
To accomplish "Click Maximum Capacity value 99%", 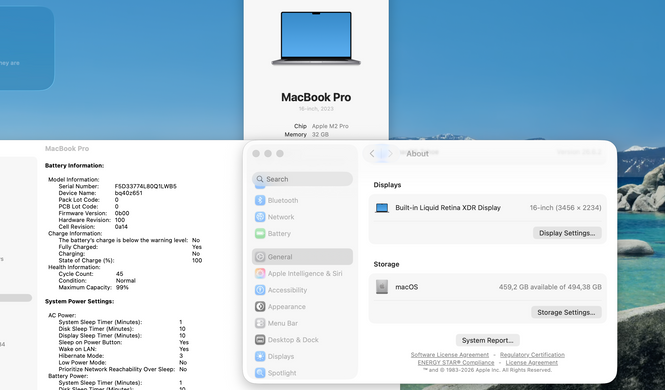I will pos(122,287).
